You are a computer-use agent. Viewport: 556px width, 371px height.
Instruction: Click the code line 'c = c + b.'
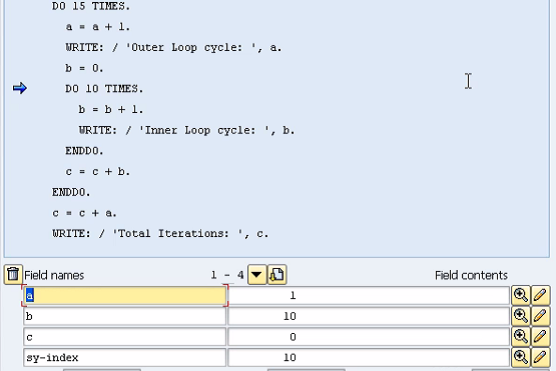tap(98, 172)
